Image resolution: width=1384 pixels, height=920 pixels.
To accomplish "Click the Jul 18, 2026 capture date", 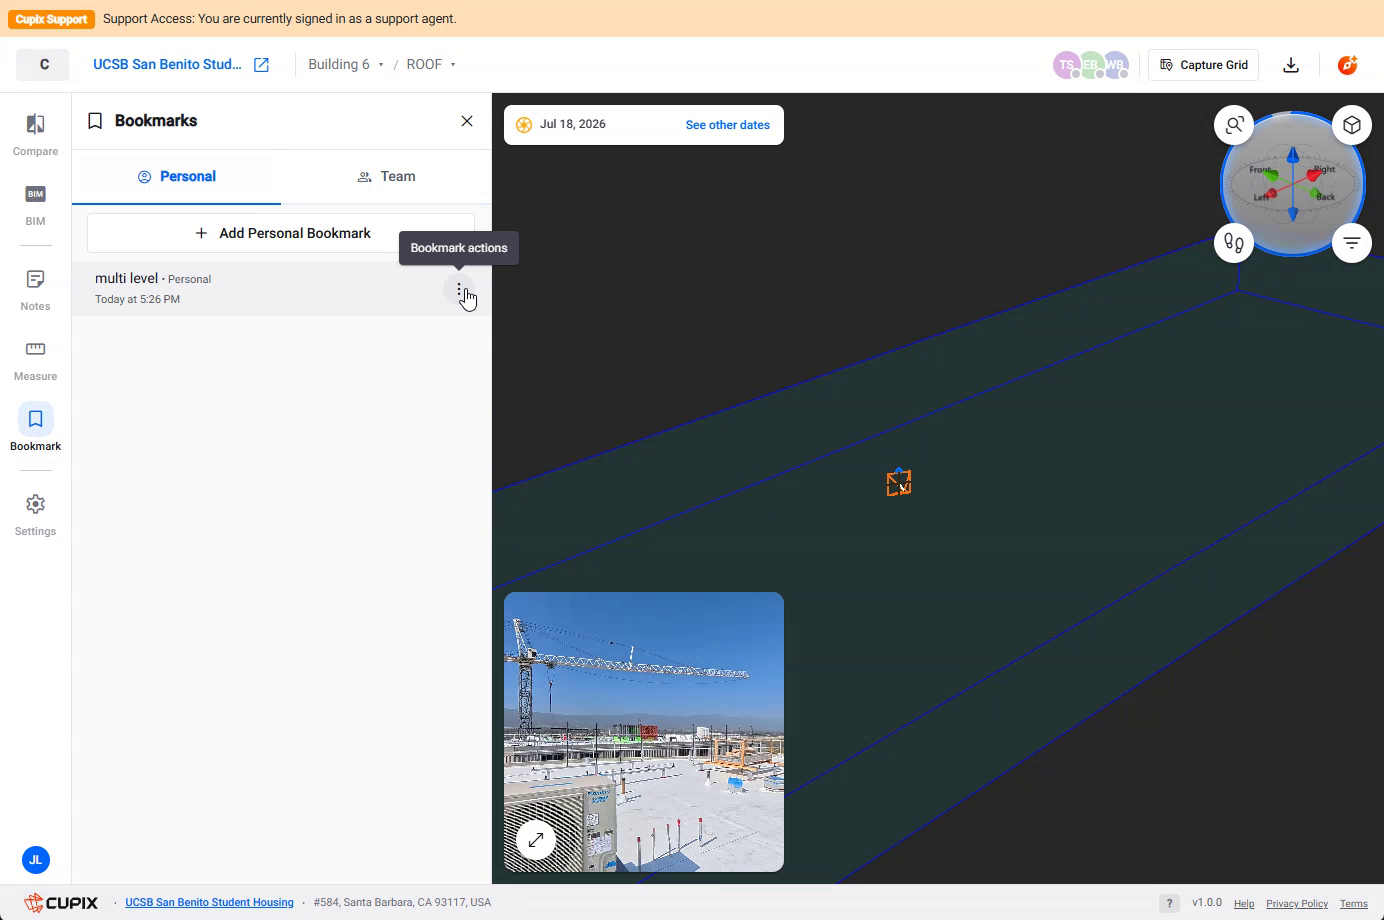I will click(573, 125).
